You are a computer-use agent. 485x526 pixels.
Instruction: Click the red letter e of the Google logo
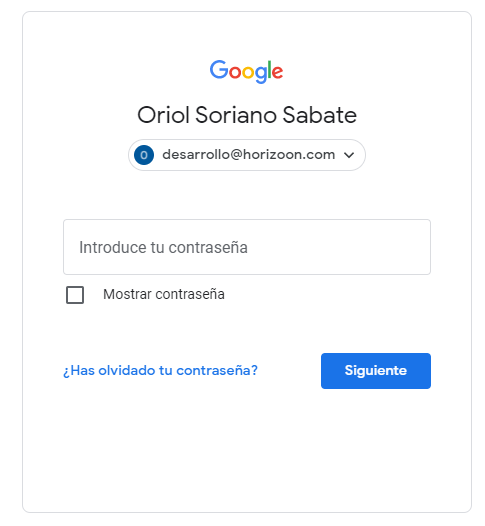(x=277, y=72)
